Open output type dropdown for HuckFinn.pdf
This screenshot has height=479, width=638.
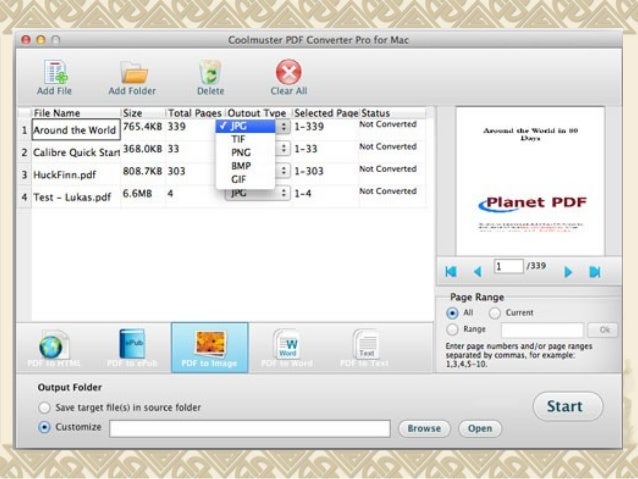coord(284,171)
